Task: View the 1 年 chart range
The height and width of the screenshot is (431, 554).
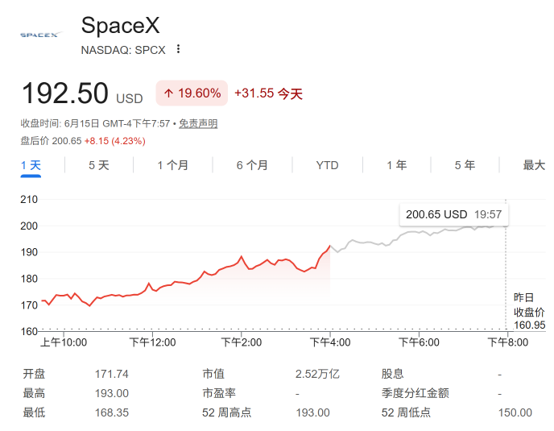Action: [x=396, y=165]
